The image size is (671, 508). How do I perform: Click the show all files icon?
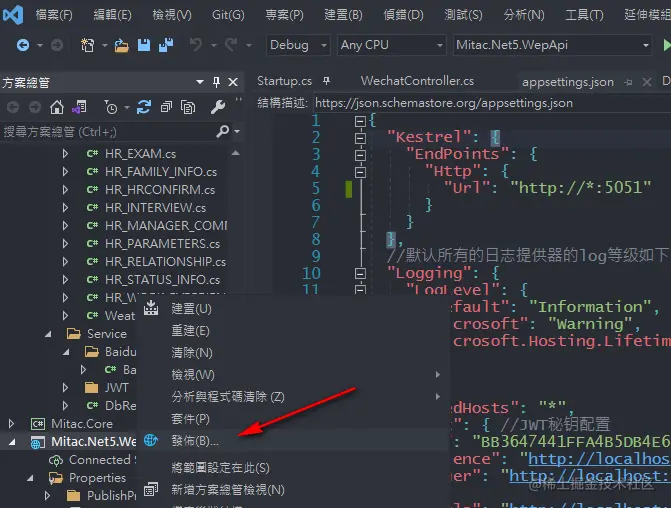(x=188, y=107)
